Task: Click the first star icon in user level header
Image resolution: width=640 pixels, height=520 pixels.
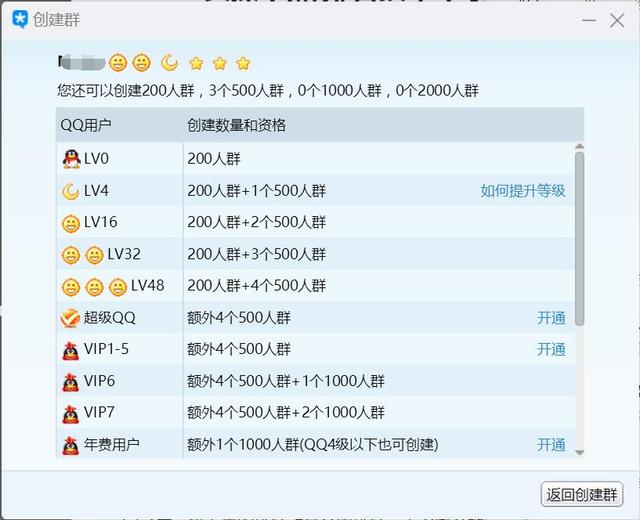Action: [x=196, y=63]
